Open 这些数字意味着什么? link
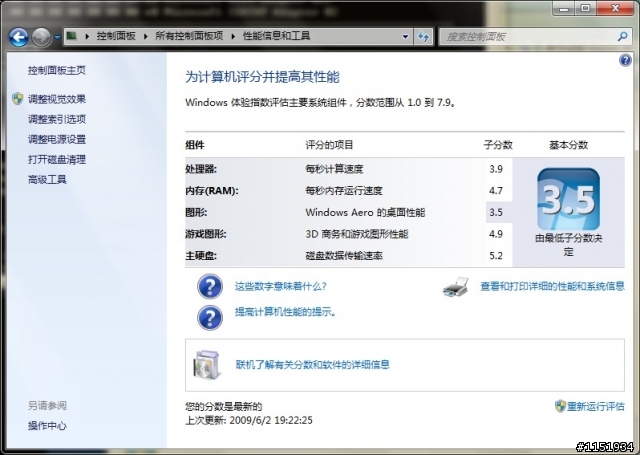 280,286
